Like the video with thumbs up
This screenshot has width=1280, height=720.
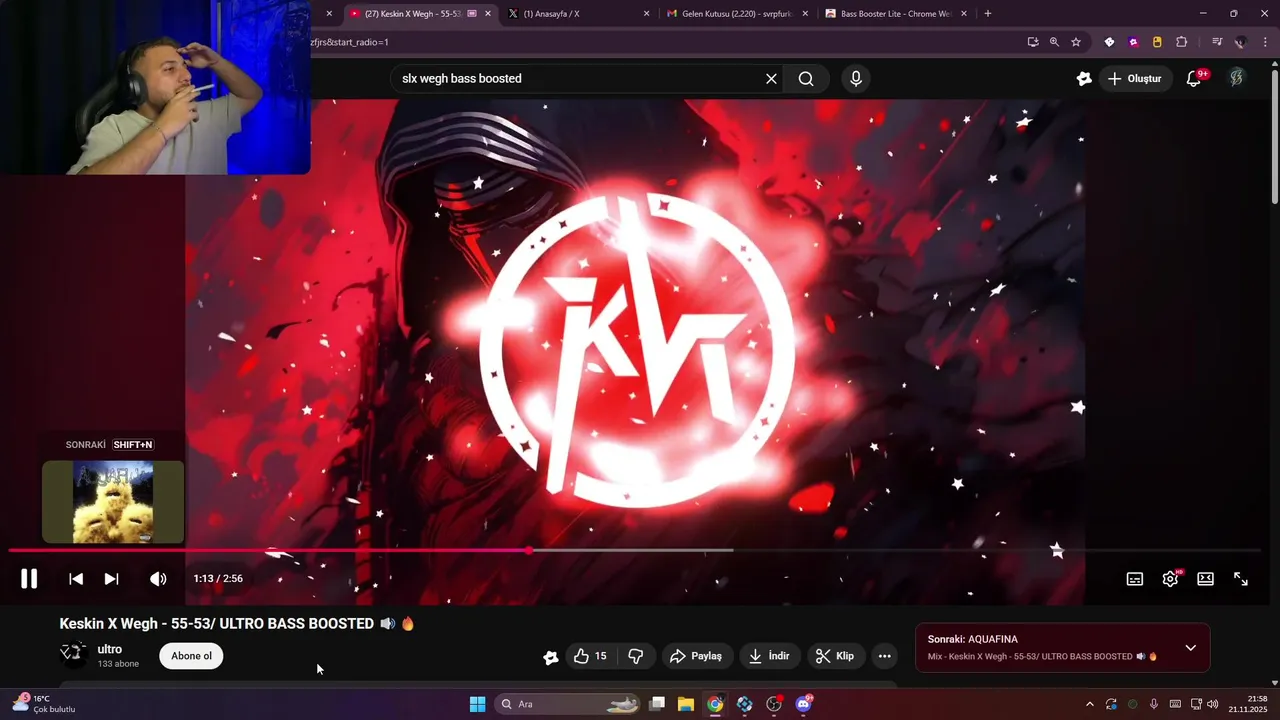[590, 656]
